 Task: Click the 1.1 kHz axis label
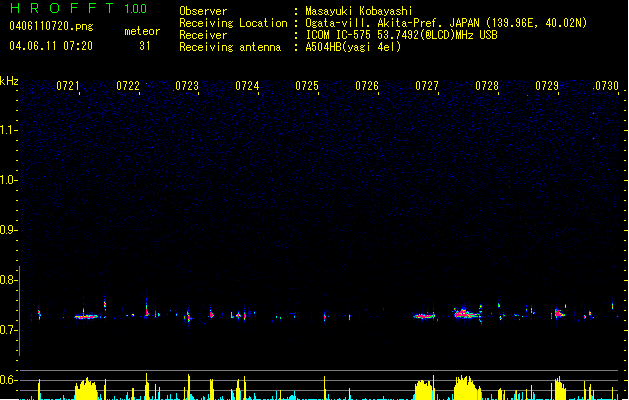[x=8, y=130]
